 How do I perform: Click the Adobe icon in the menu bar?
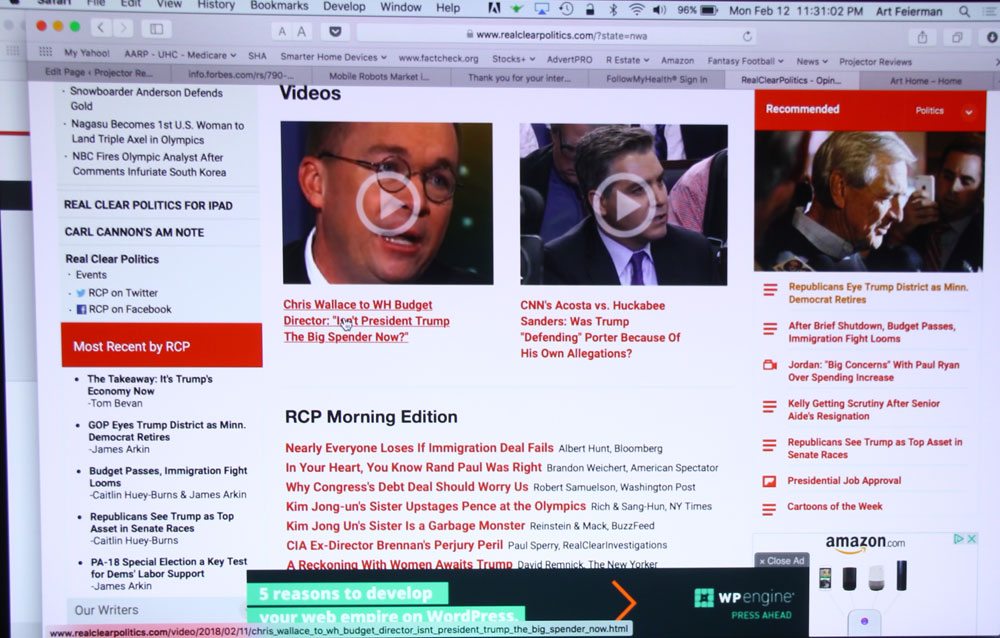point(494,8)
